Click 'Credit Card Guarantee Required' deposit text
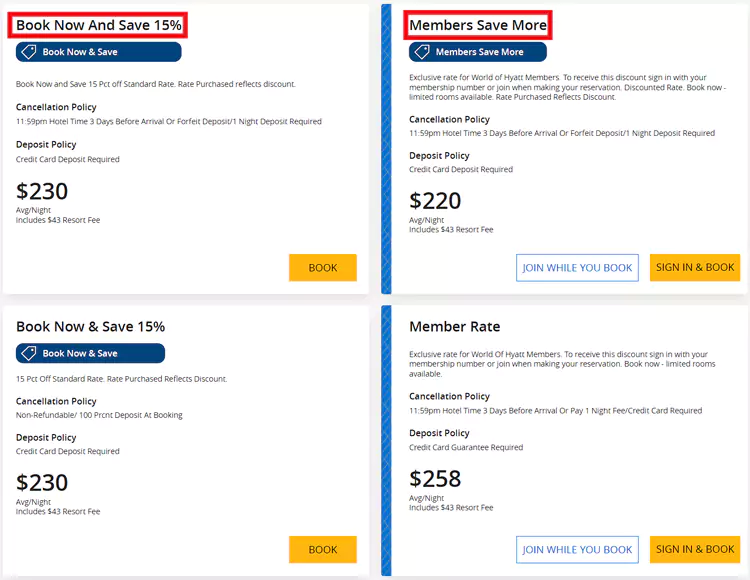The height and width of the screenshot is (580, 750). point(466,448)
